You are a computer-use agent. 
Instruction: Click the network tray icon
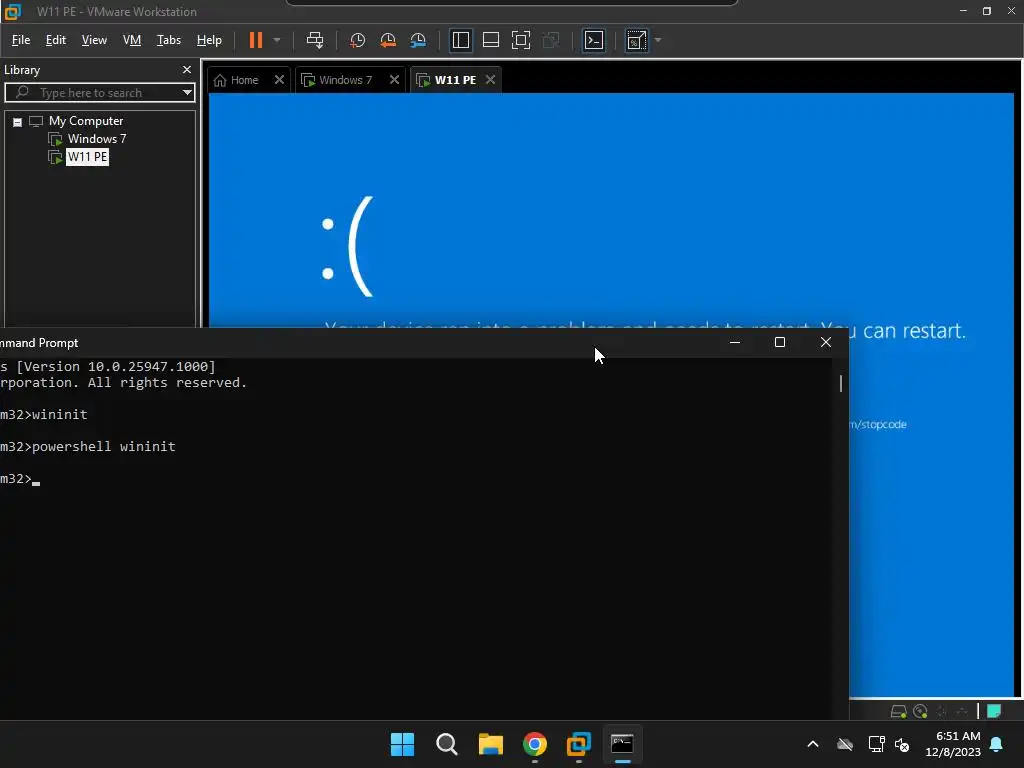pyautogui.click(x=876, y=744)
